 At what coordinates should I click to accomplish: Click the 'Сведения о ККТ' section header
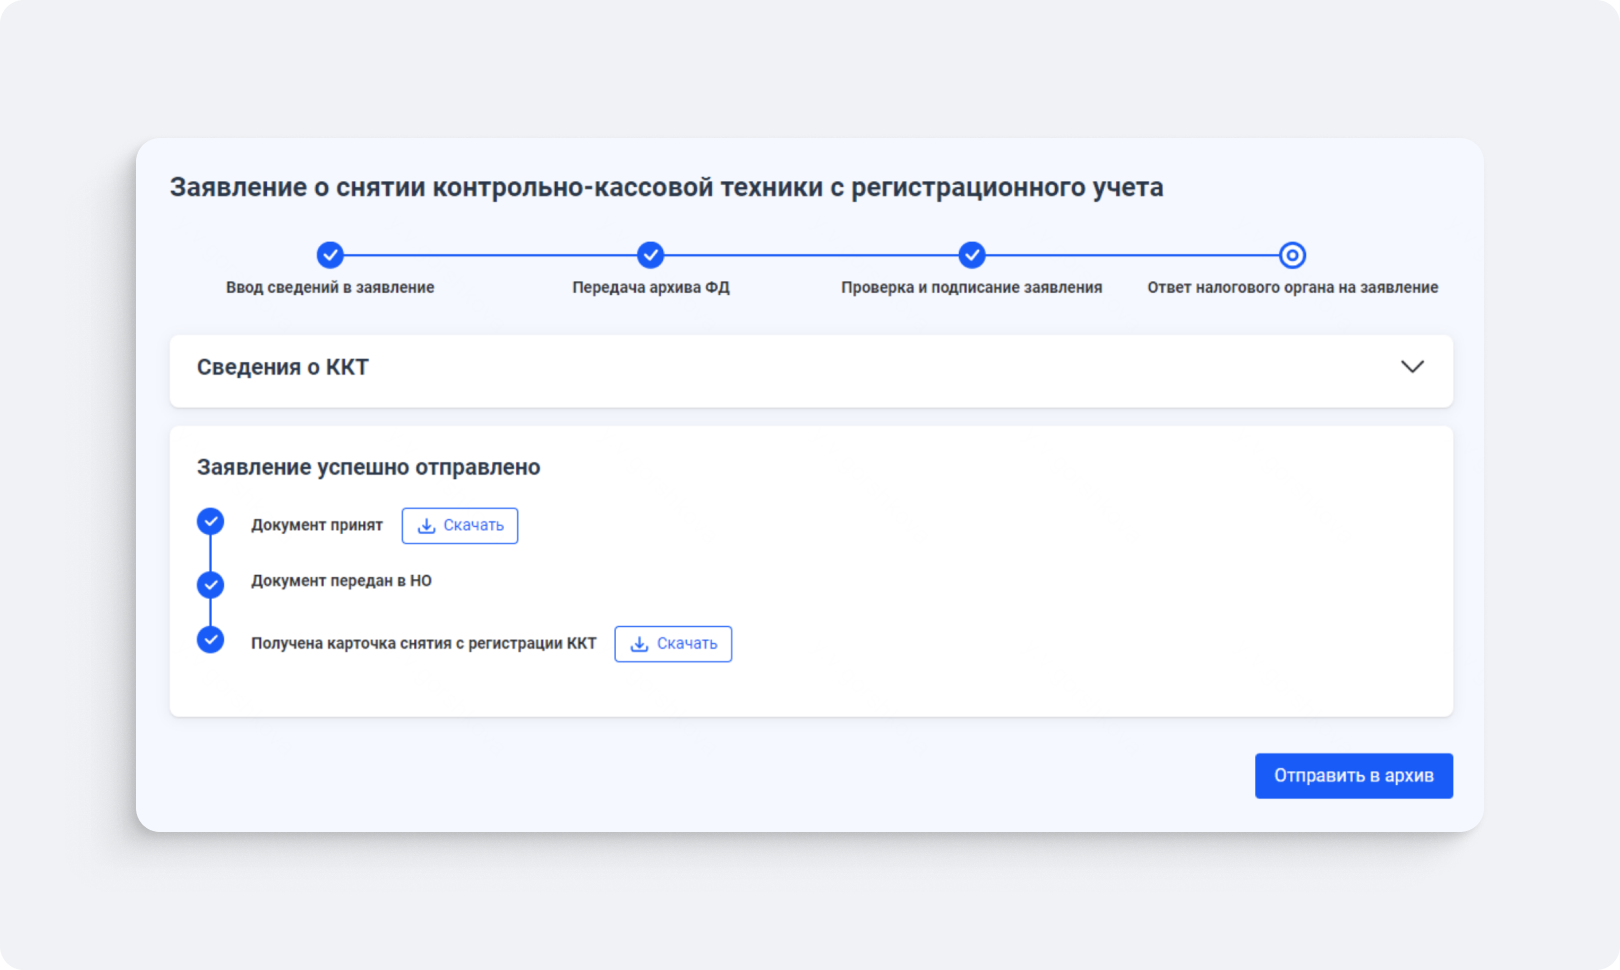click(283, 367)
